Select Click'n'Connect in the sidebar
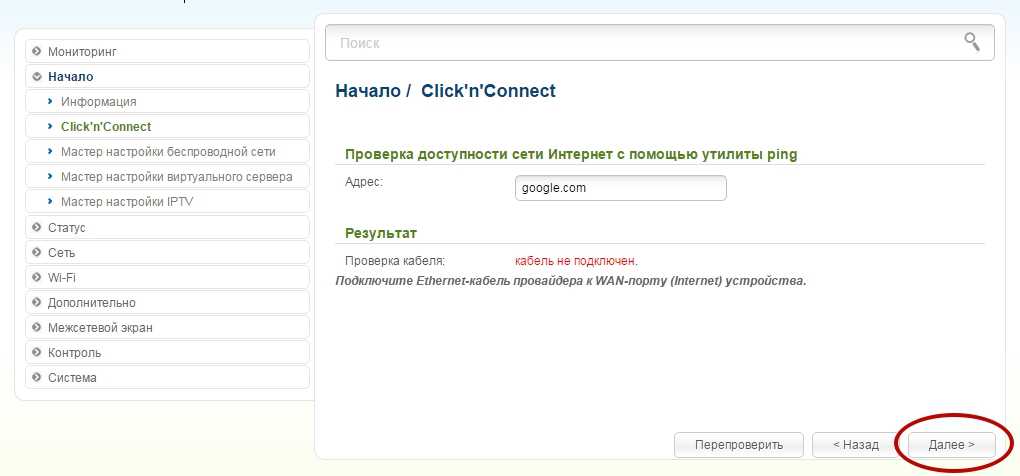This screenshot has height=476, width=1020. pyautogui.click(x=106, y=127)
